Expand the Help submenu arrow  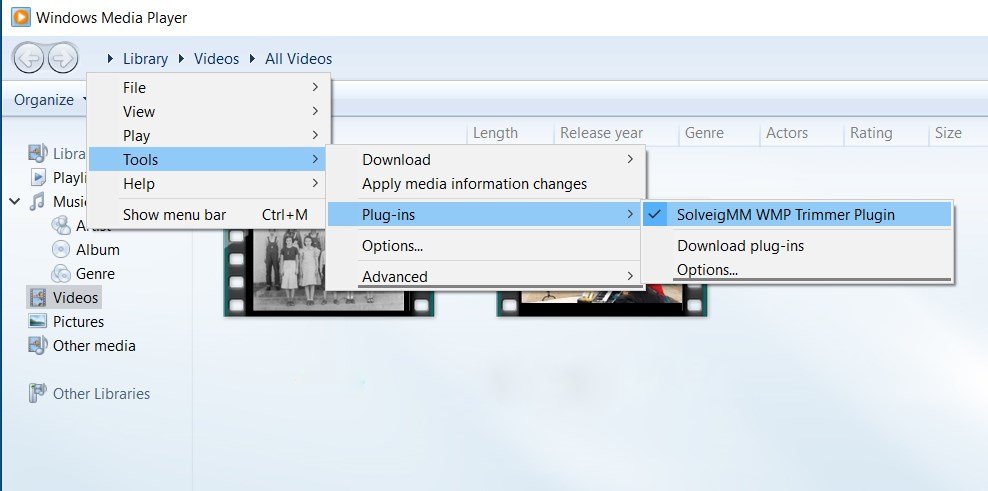pos(315,183)
